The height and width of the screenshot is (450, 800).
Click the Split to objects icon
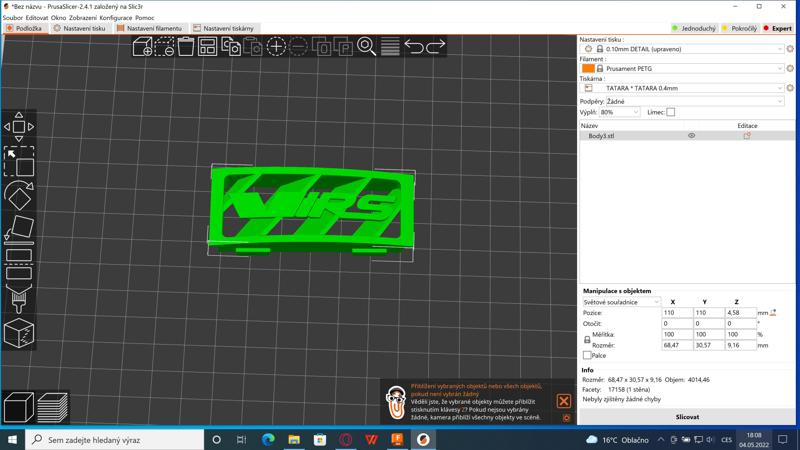(x=321, y=46)
